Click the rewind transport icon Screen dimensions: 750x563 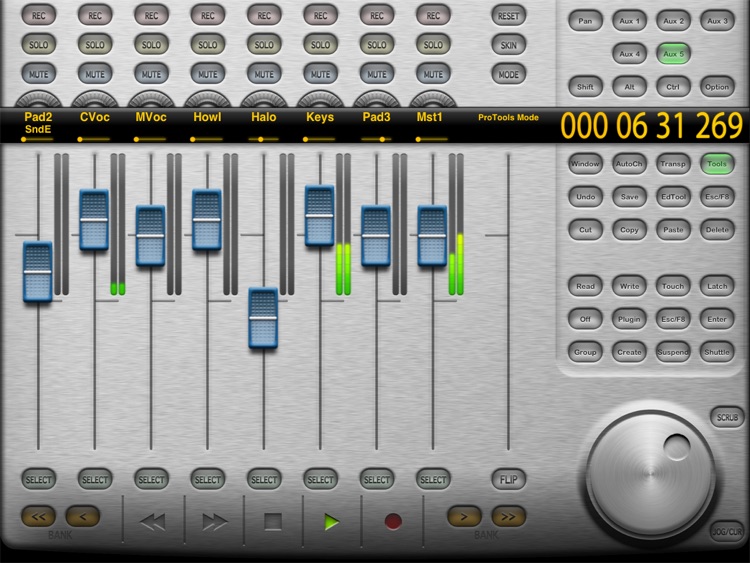coord(153,521)
